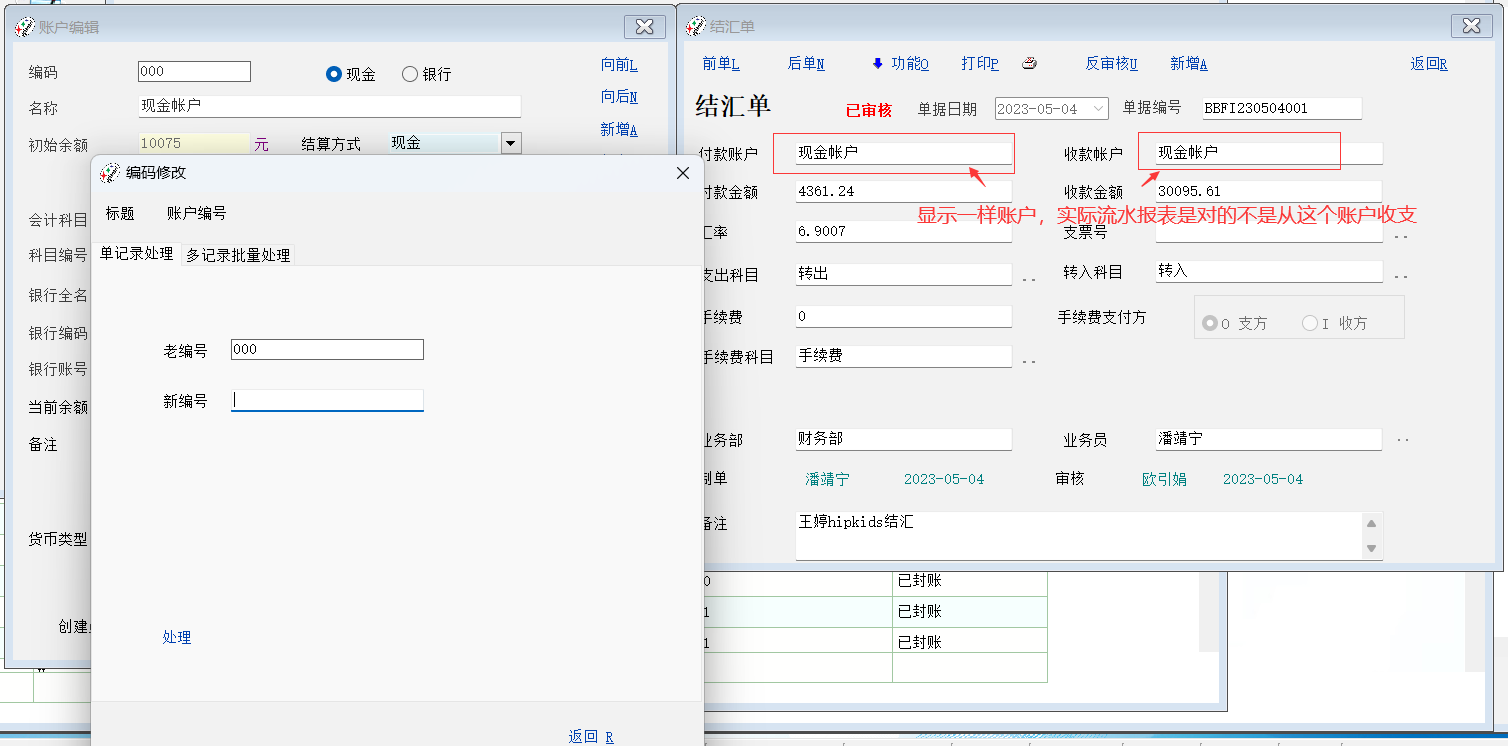1508x746 pixels.
Task: Choose 收方 as 手续费支付方
Action: (1310, 323)
